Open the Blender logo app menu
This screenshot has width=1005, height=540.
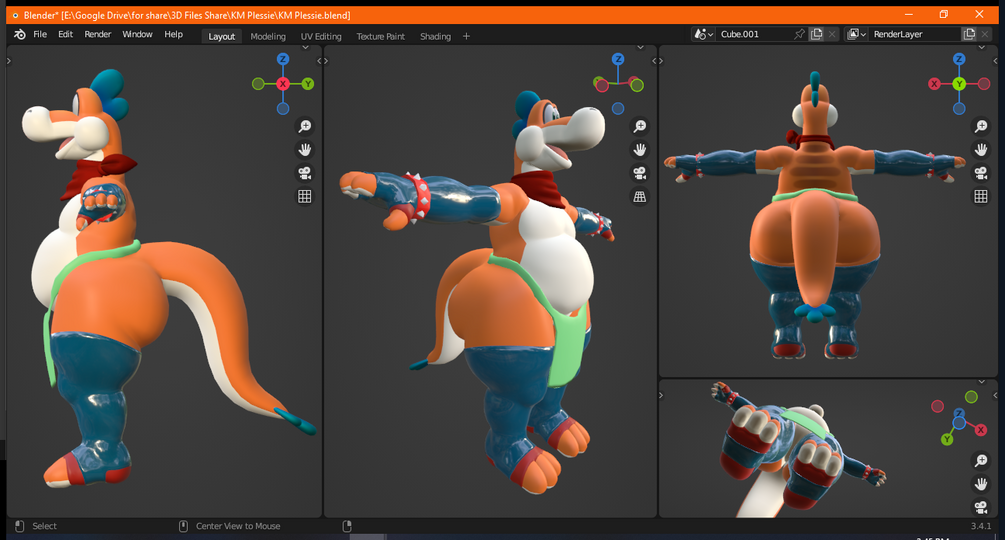coord(20,35)
